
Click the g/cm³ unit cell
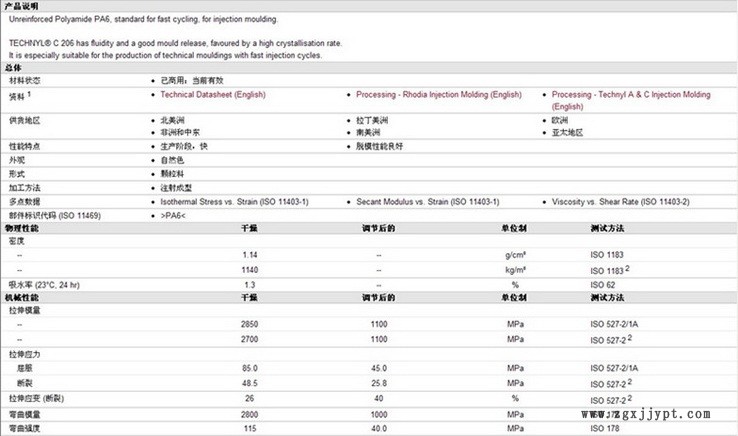coord(515,255)
